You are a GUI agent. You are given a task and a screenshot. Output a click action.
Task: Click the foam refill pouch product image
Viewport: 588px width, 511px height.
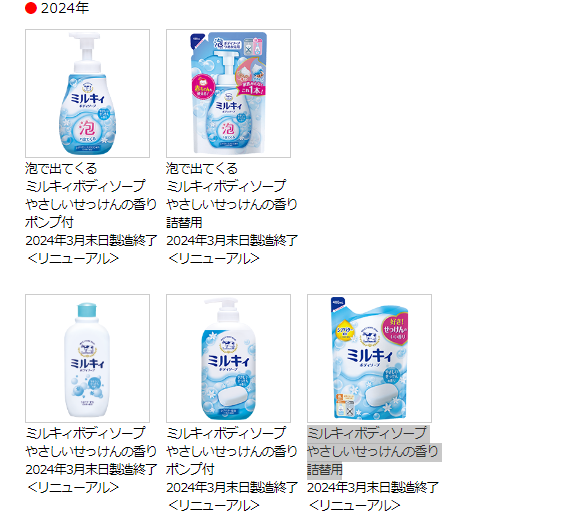point(228,93)
